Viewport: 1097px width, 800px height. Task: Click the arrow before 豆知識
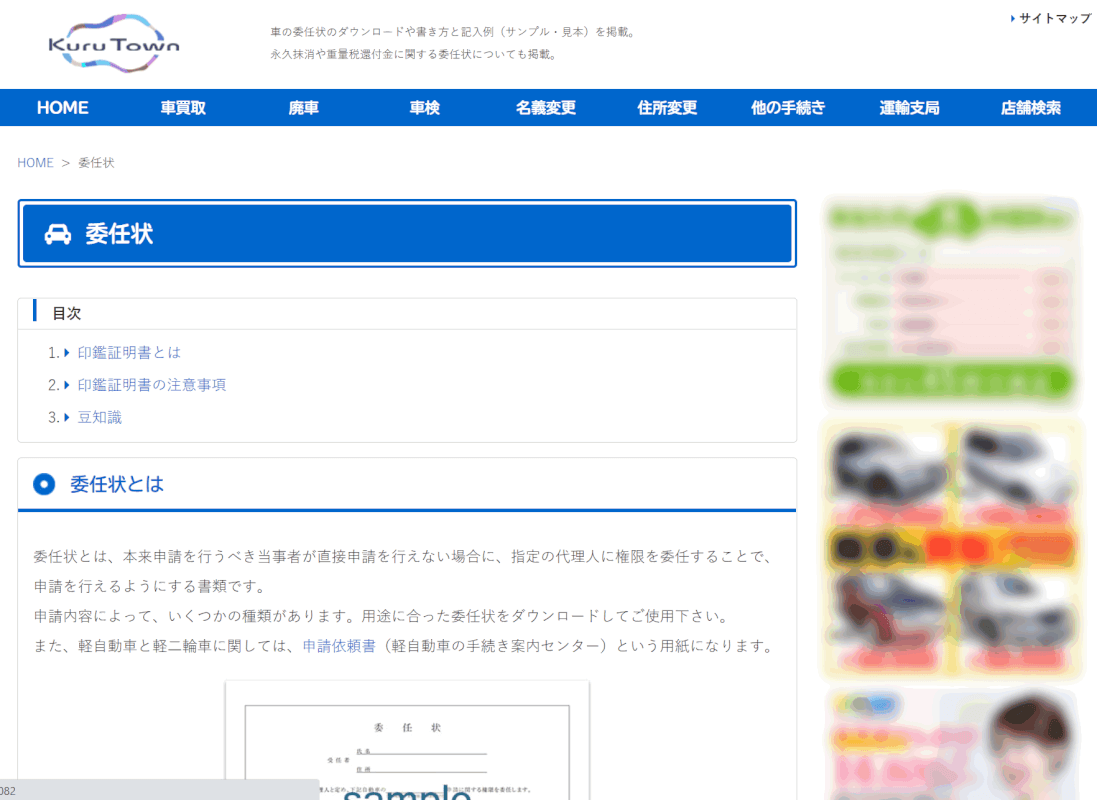[67, 417]
